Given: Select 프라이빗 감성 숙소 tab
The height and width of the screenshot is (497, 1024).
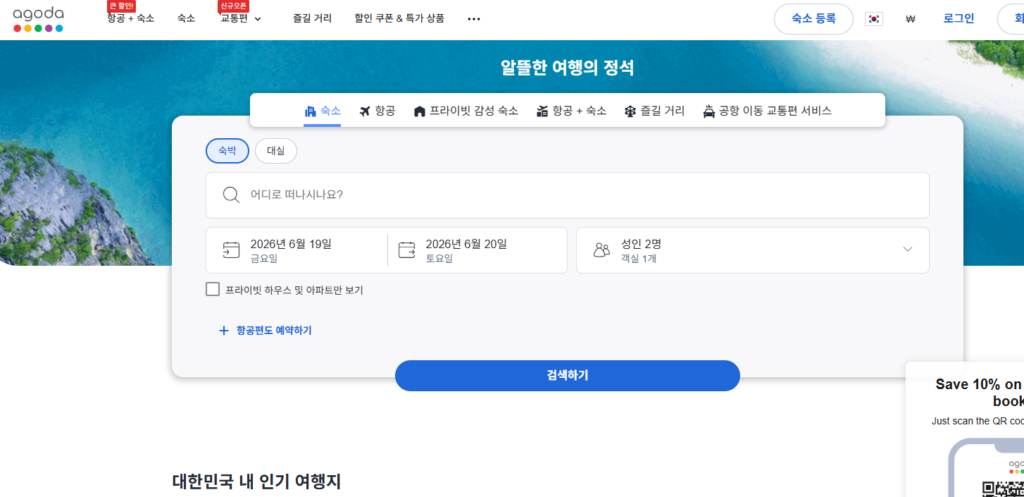Looking at the screenshot, I should [x=466, y=111].
